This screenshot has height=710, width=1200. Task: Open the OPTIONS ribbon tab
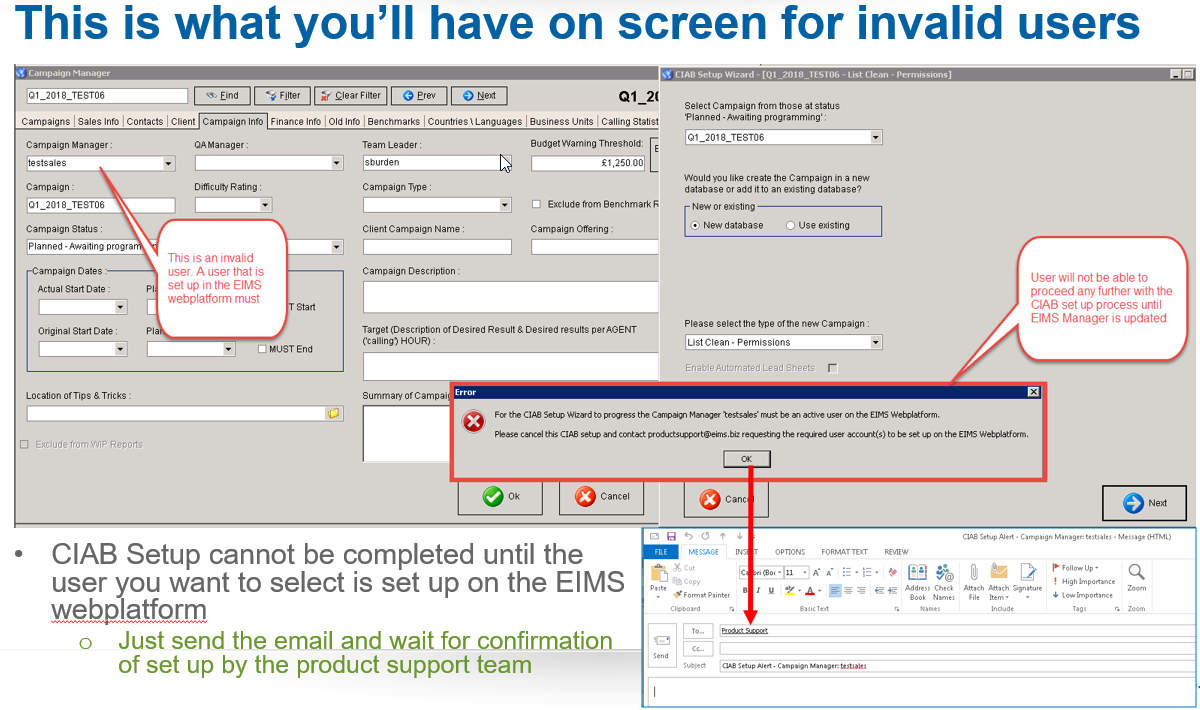[790, 552]
